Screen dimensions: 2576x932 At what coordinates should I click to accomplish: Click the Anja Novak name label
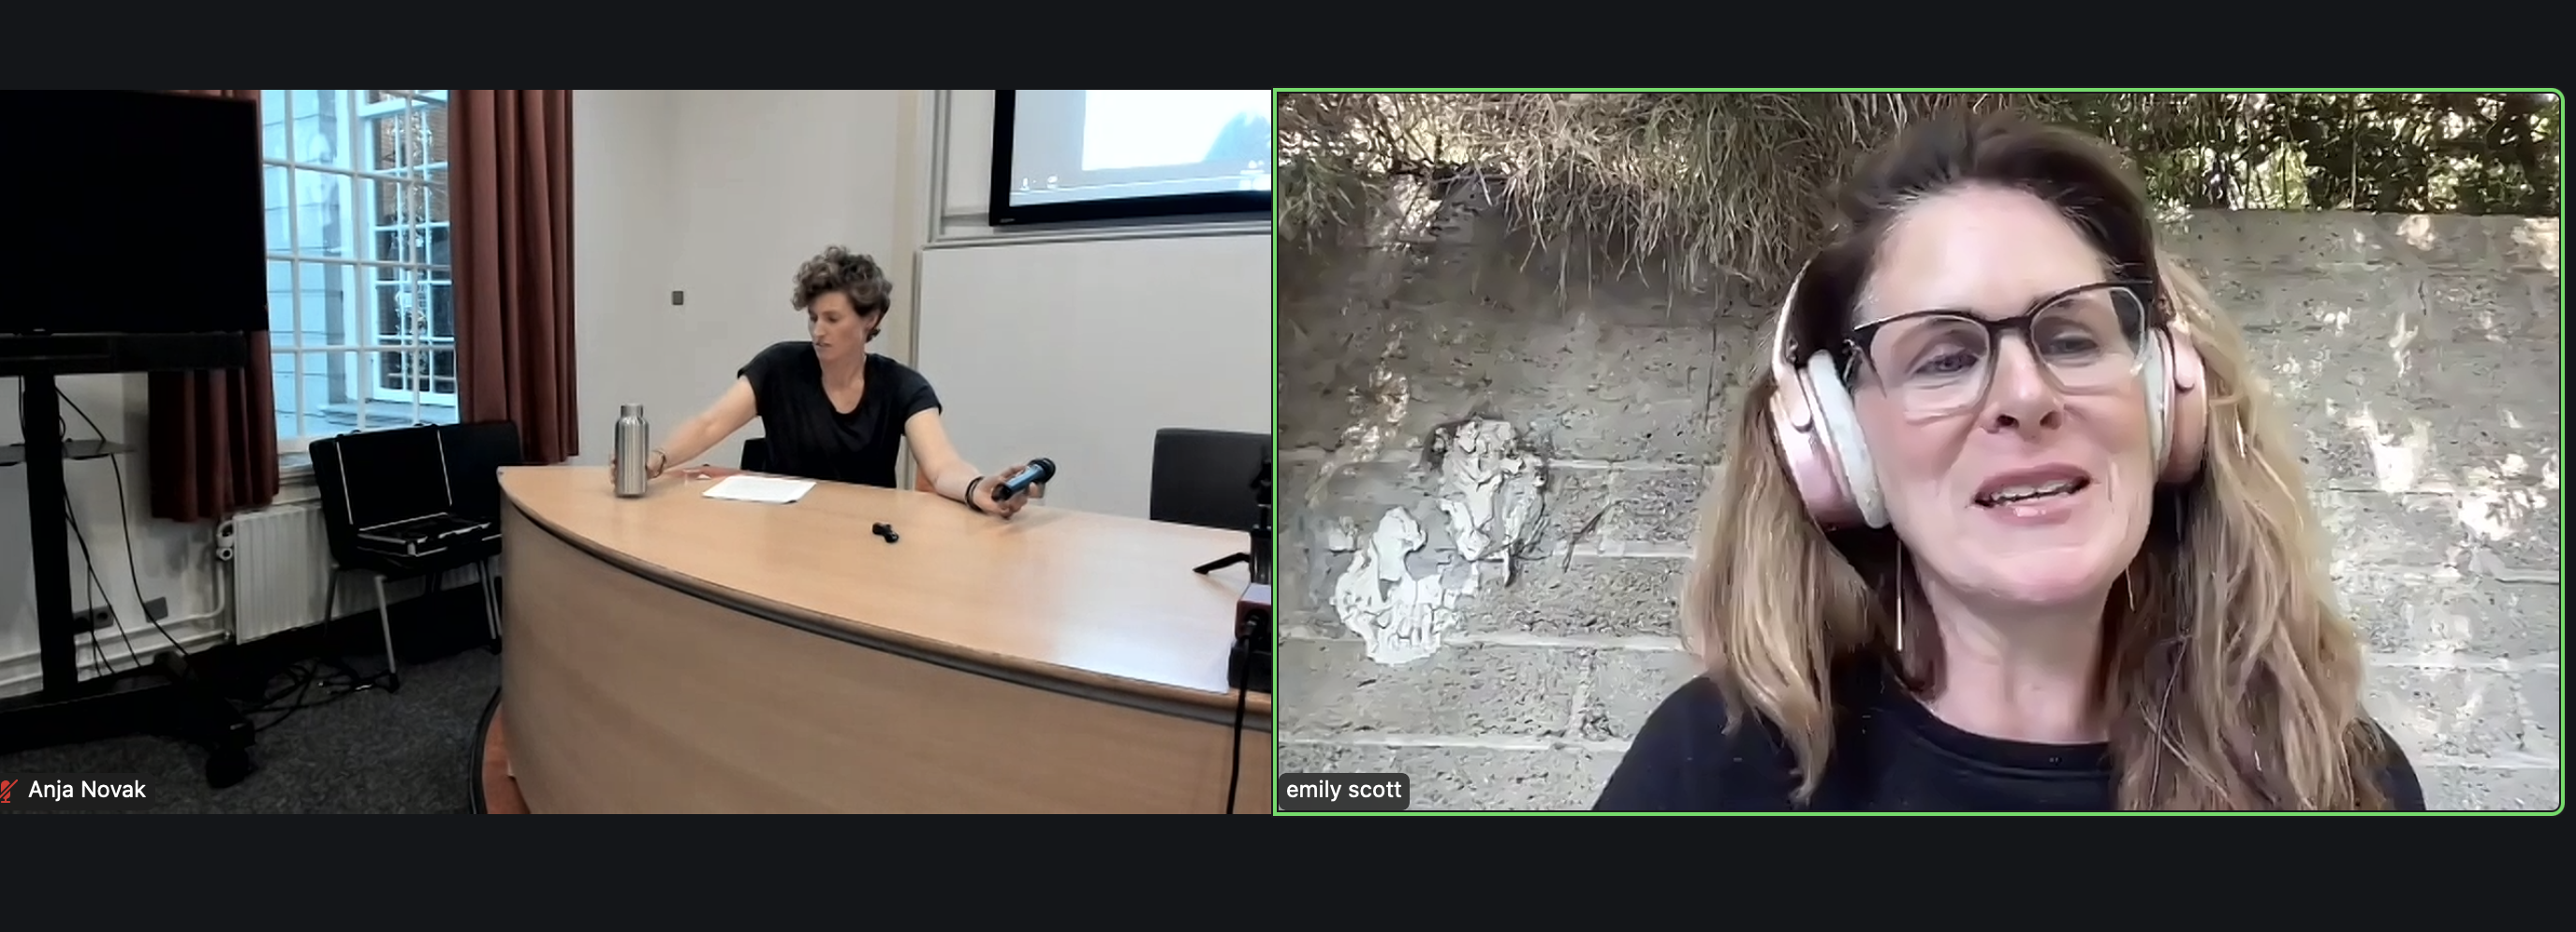(x=87, y=790)
